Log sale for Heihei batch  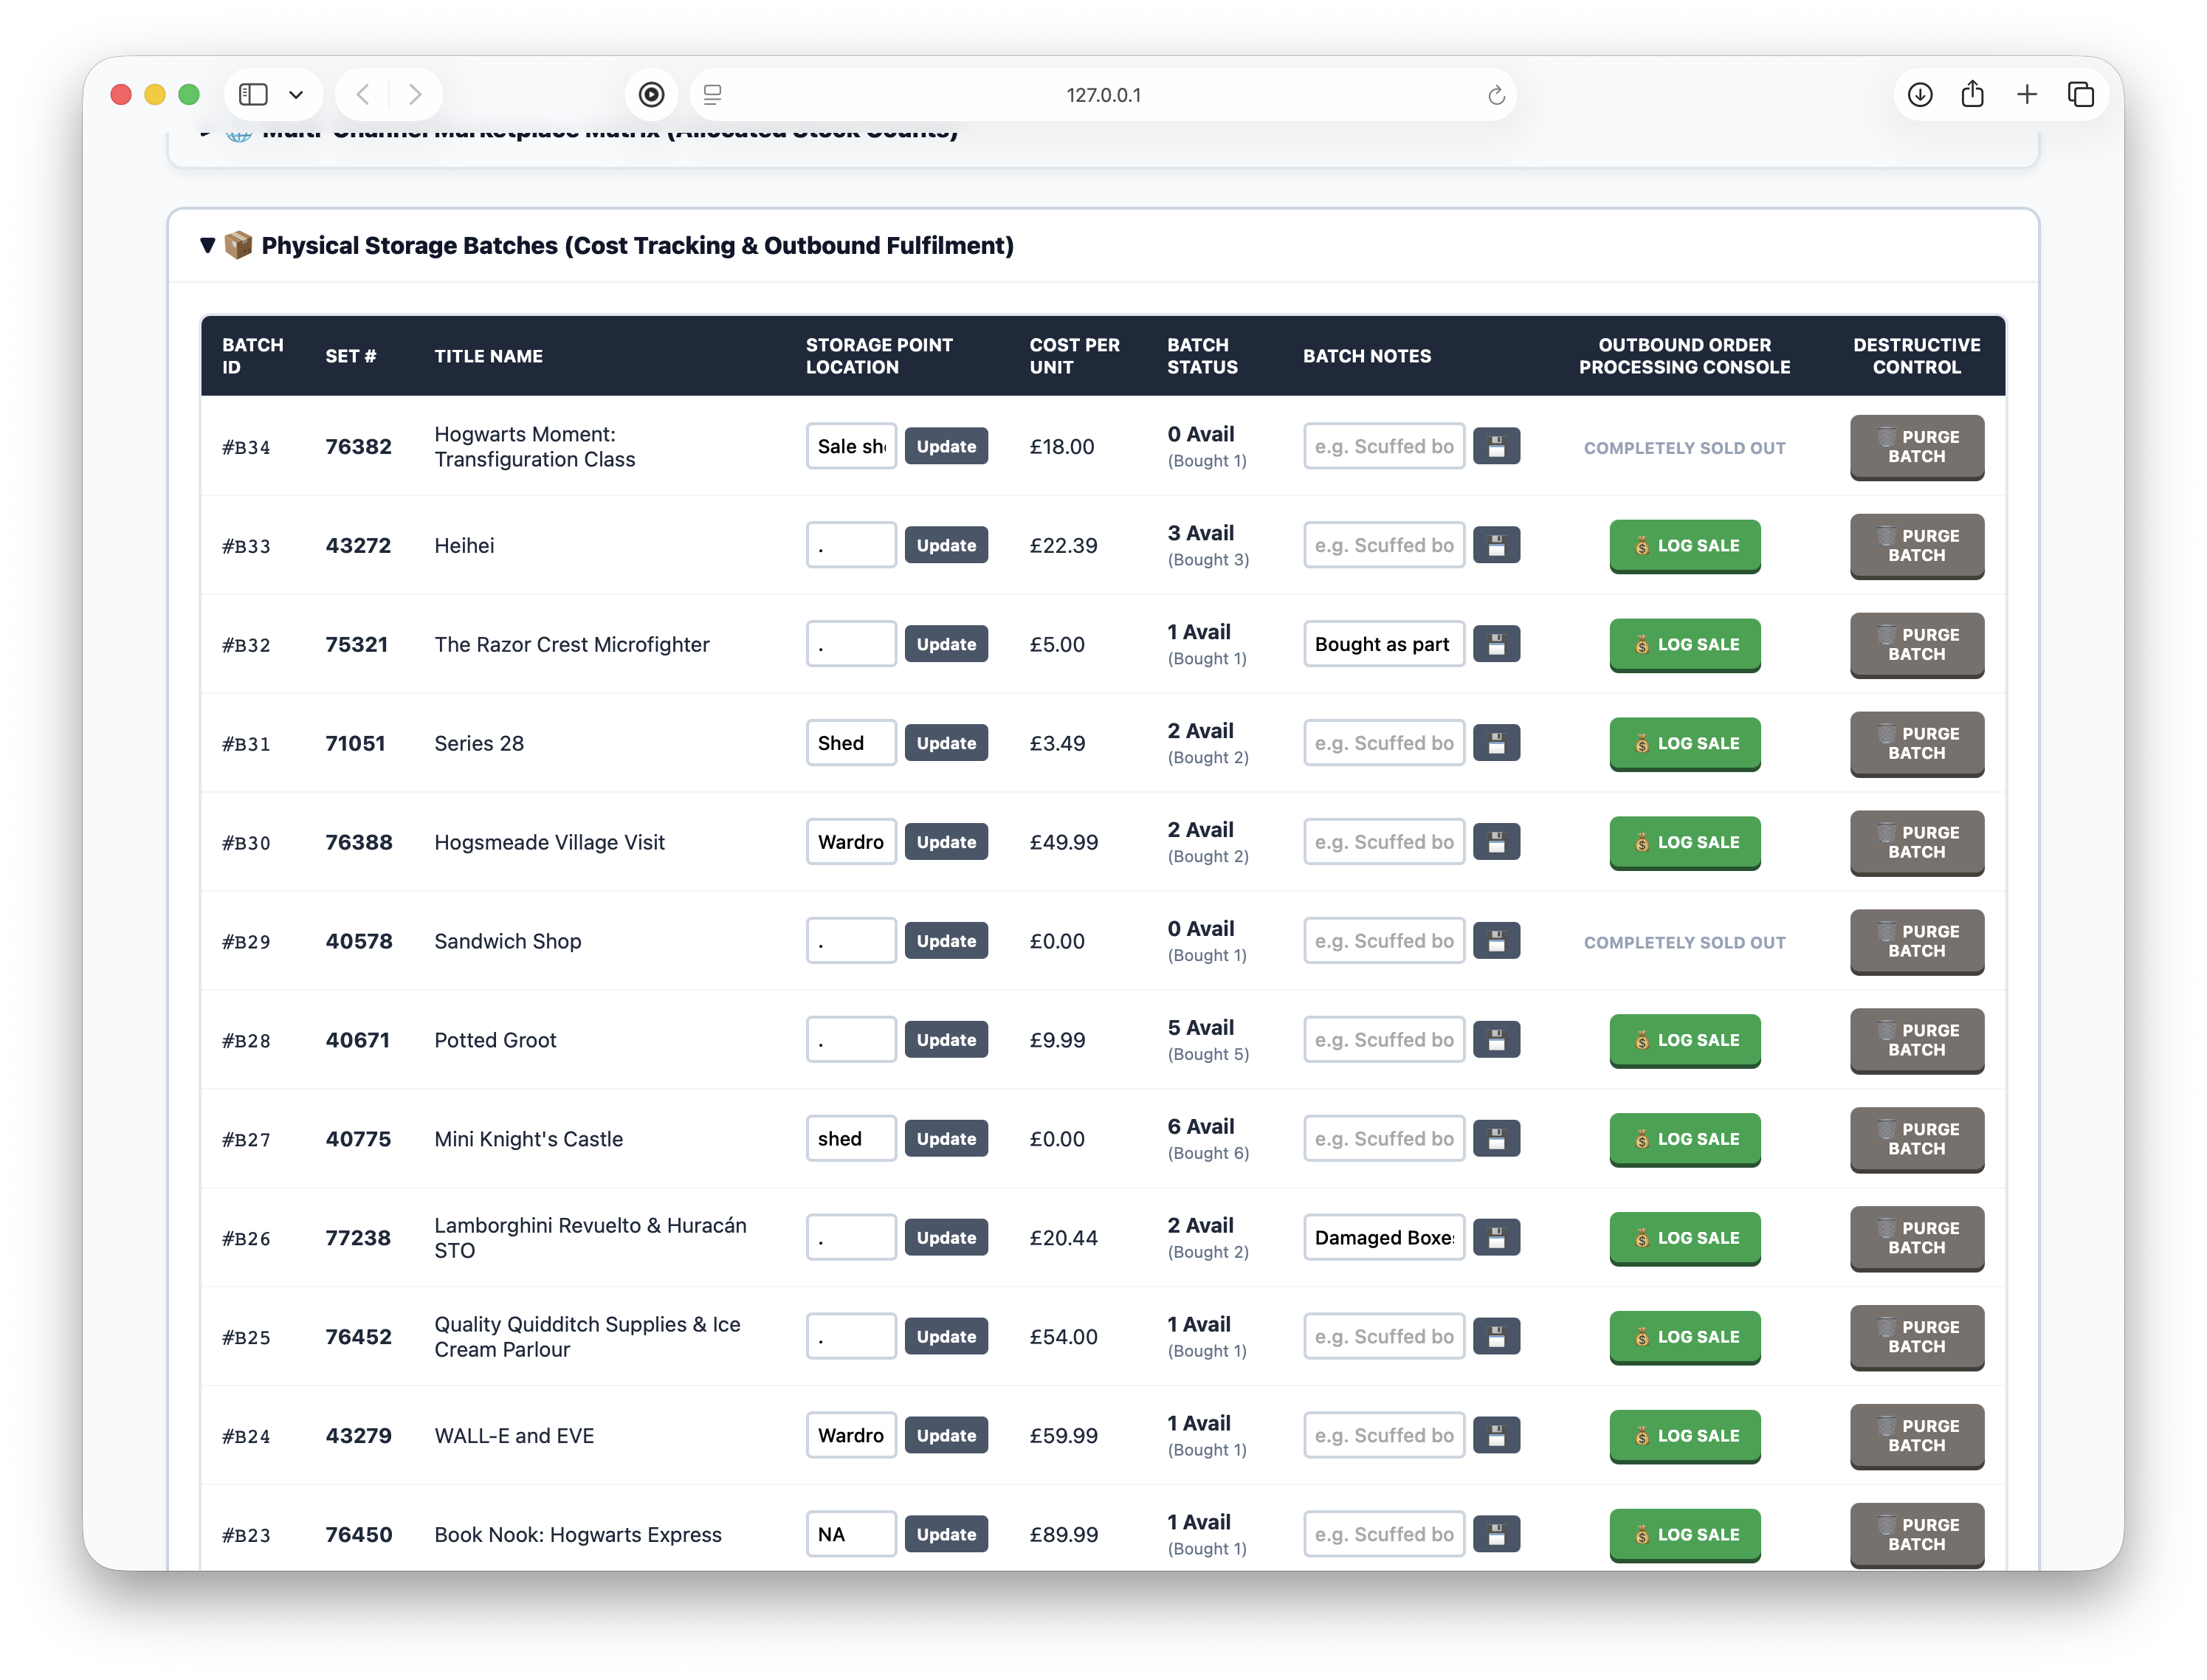[x=1684, y=545]
